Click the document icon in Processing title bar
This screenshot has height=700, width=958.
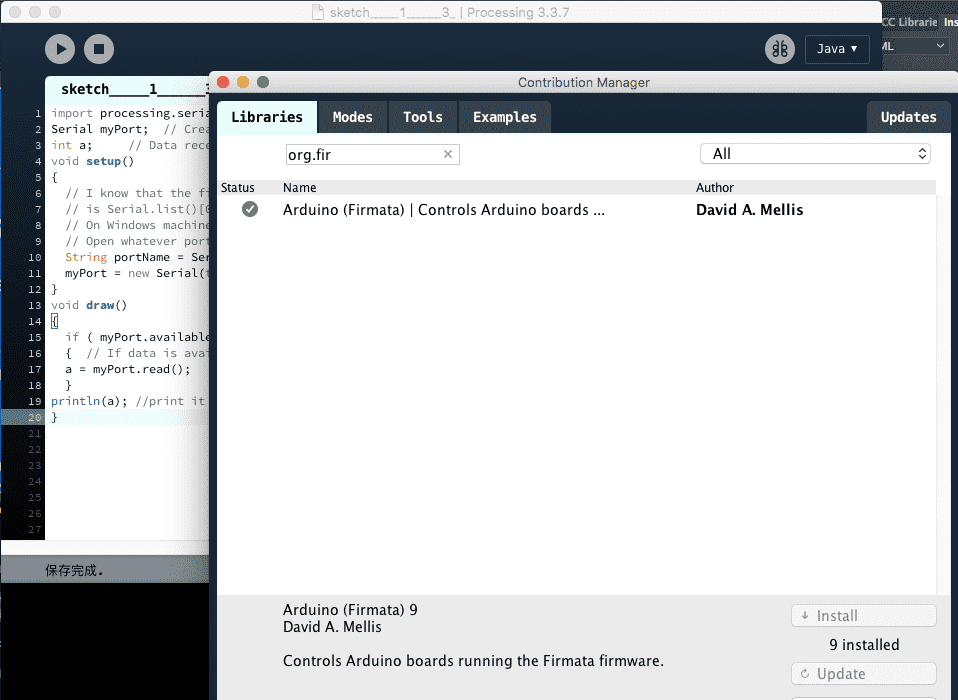[x=318, y=12]
